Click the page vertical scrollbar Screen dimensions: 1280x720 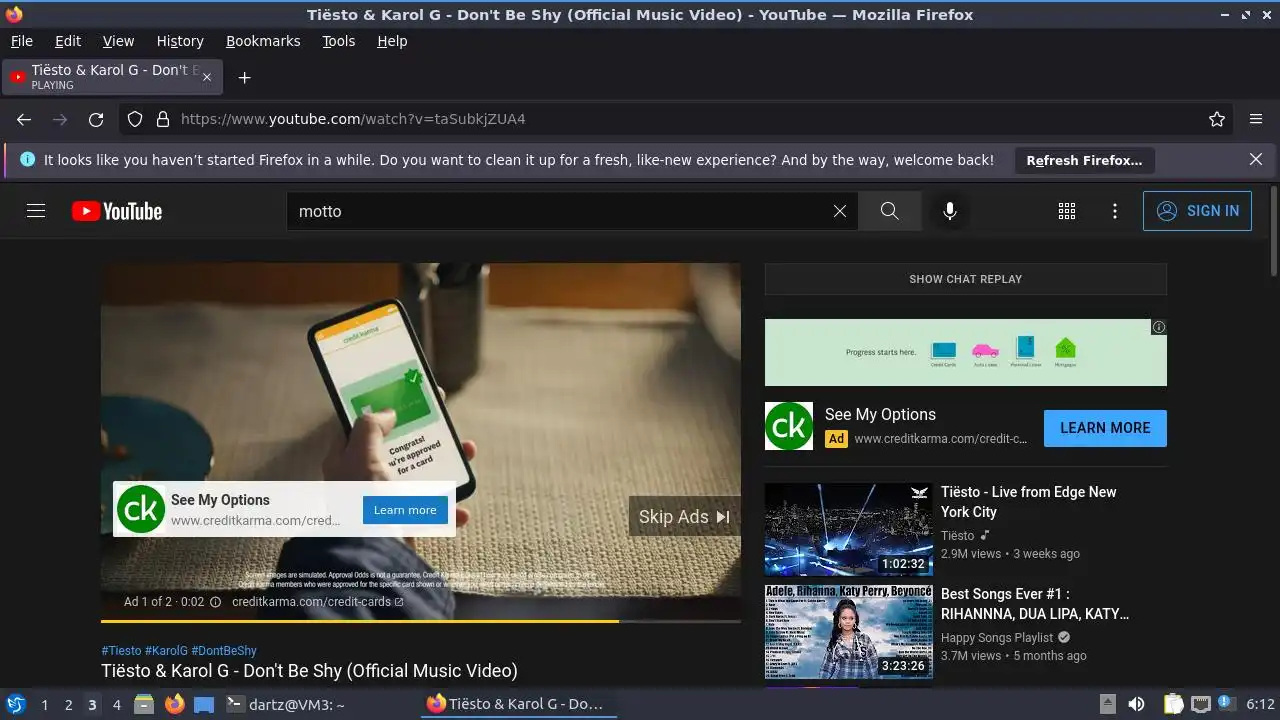point(1273,230)
